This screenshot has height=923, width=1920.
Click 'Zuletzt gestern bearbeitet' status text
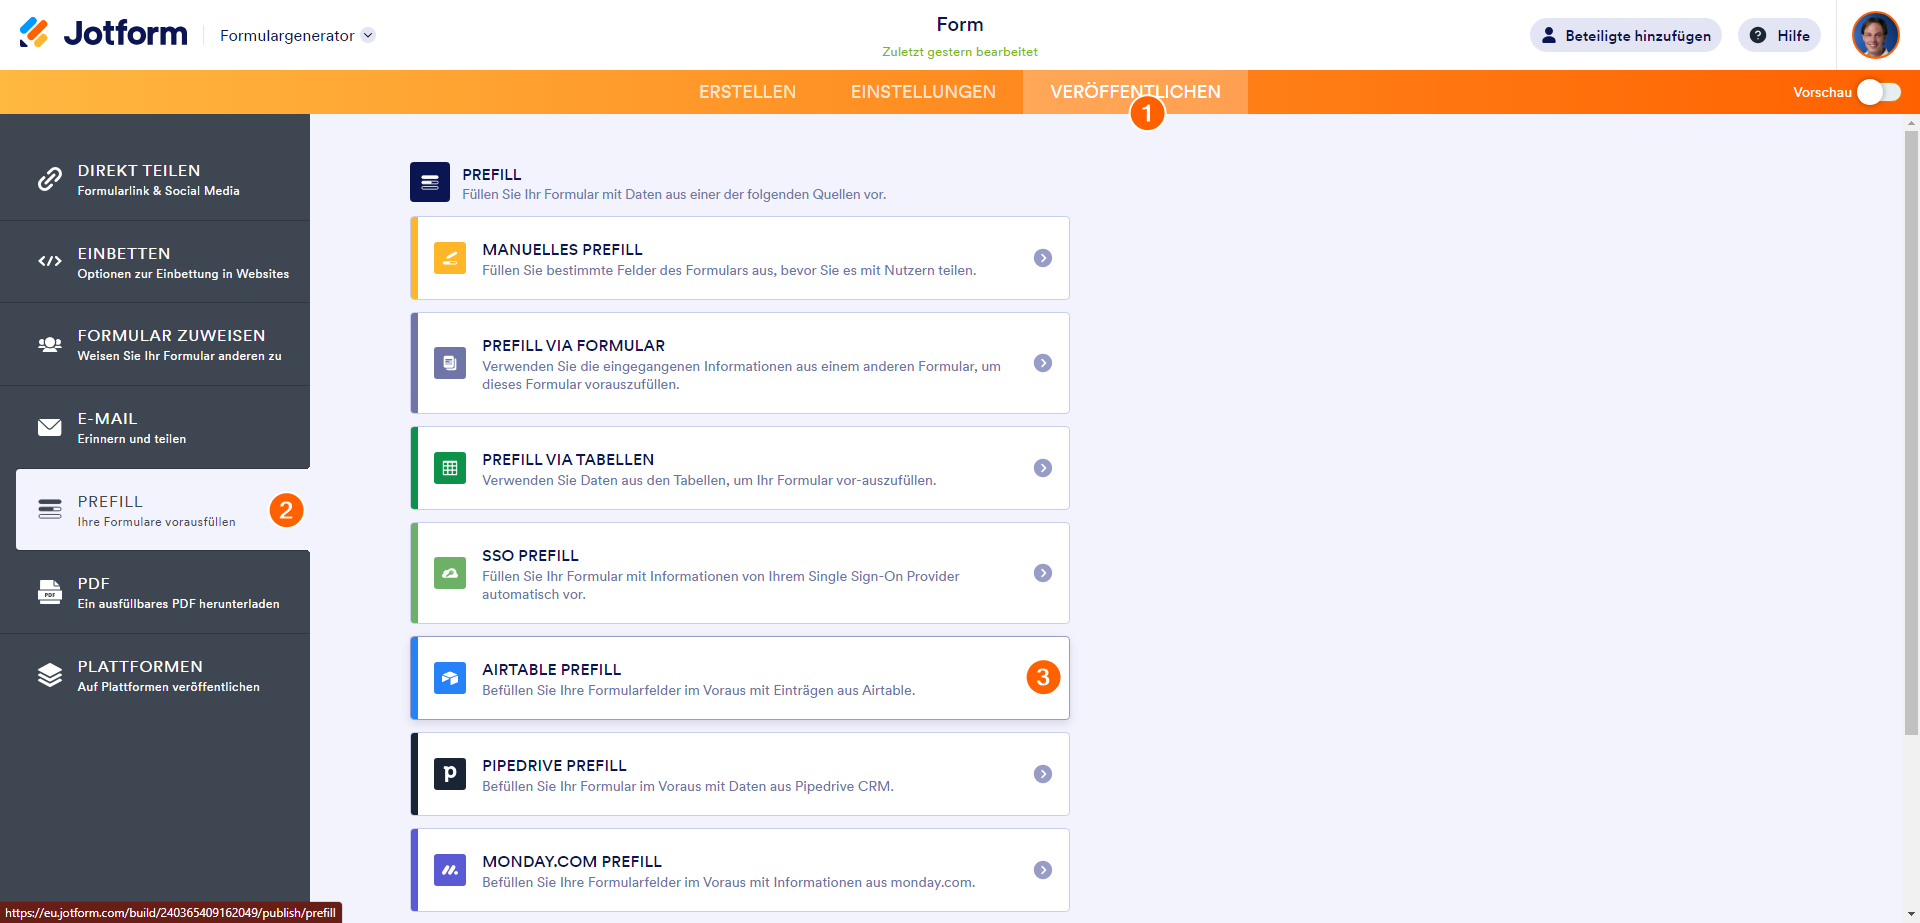pyautogui.click(x=960, y=52)
